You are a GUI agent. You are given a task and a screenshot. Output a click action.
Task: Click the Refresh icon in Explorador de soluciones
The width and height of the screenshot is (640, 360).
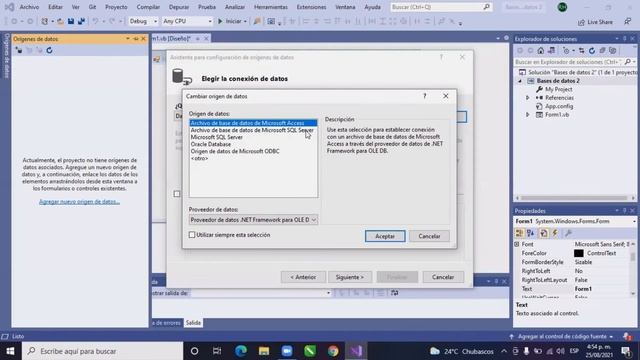pos(591,51)
